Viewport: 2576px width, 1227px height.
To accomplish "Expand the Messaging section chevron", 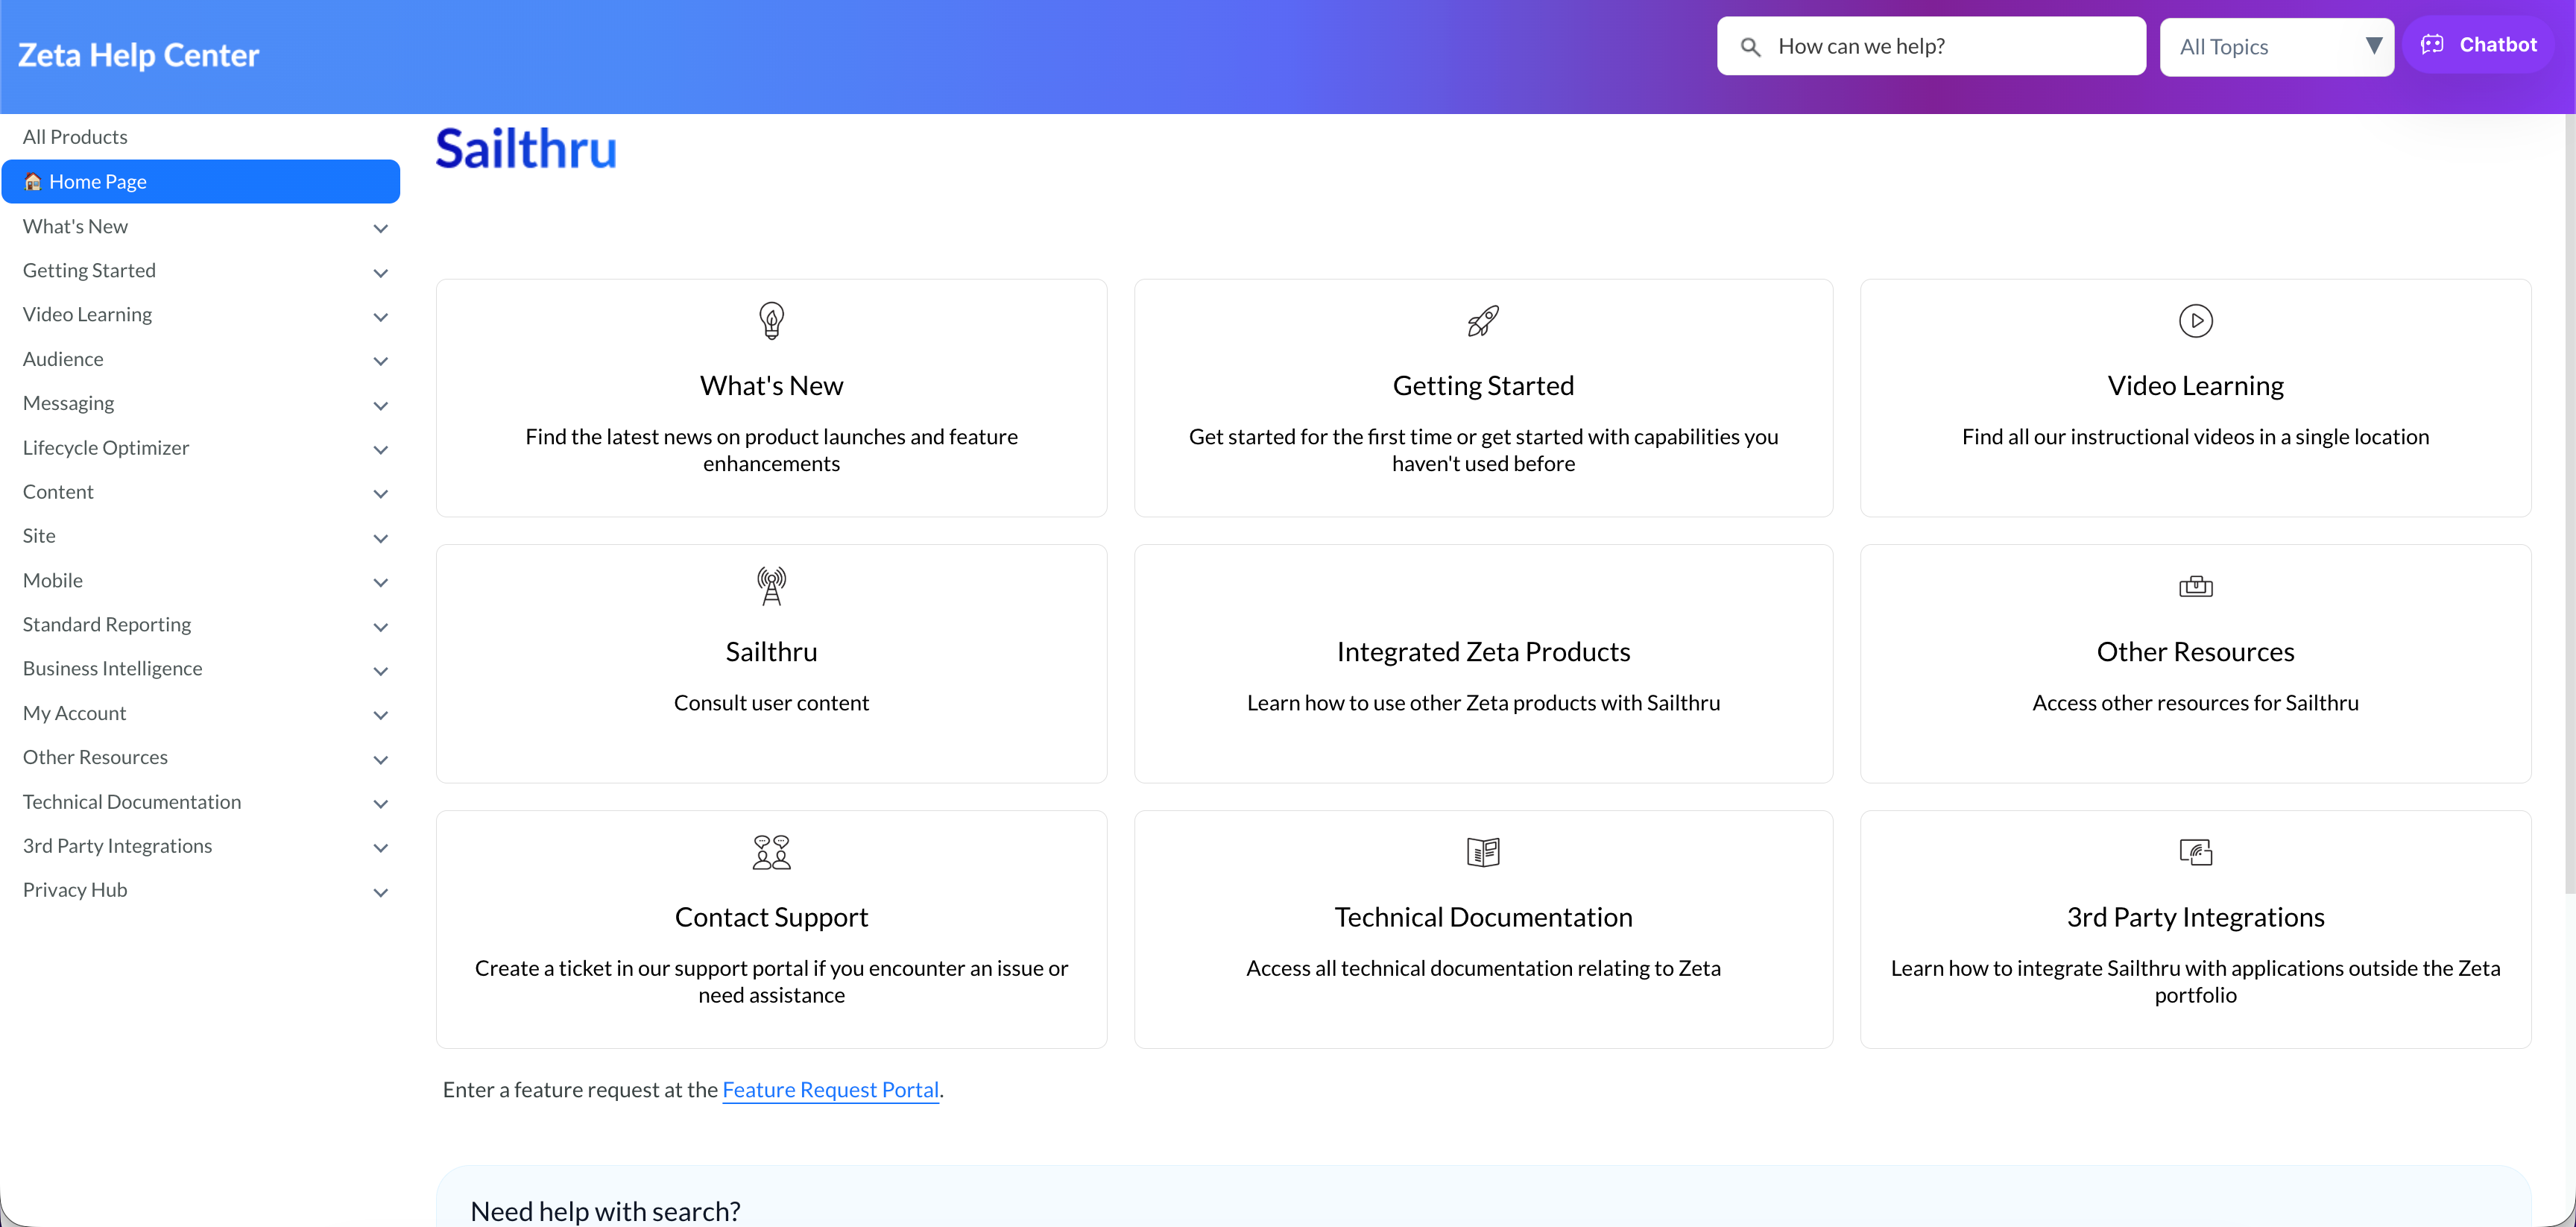I will point(380,405).
